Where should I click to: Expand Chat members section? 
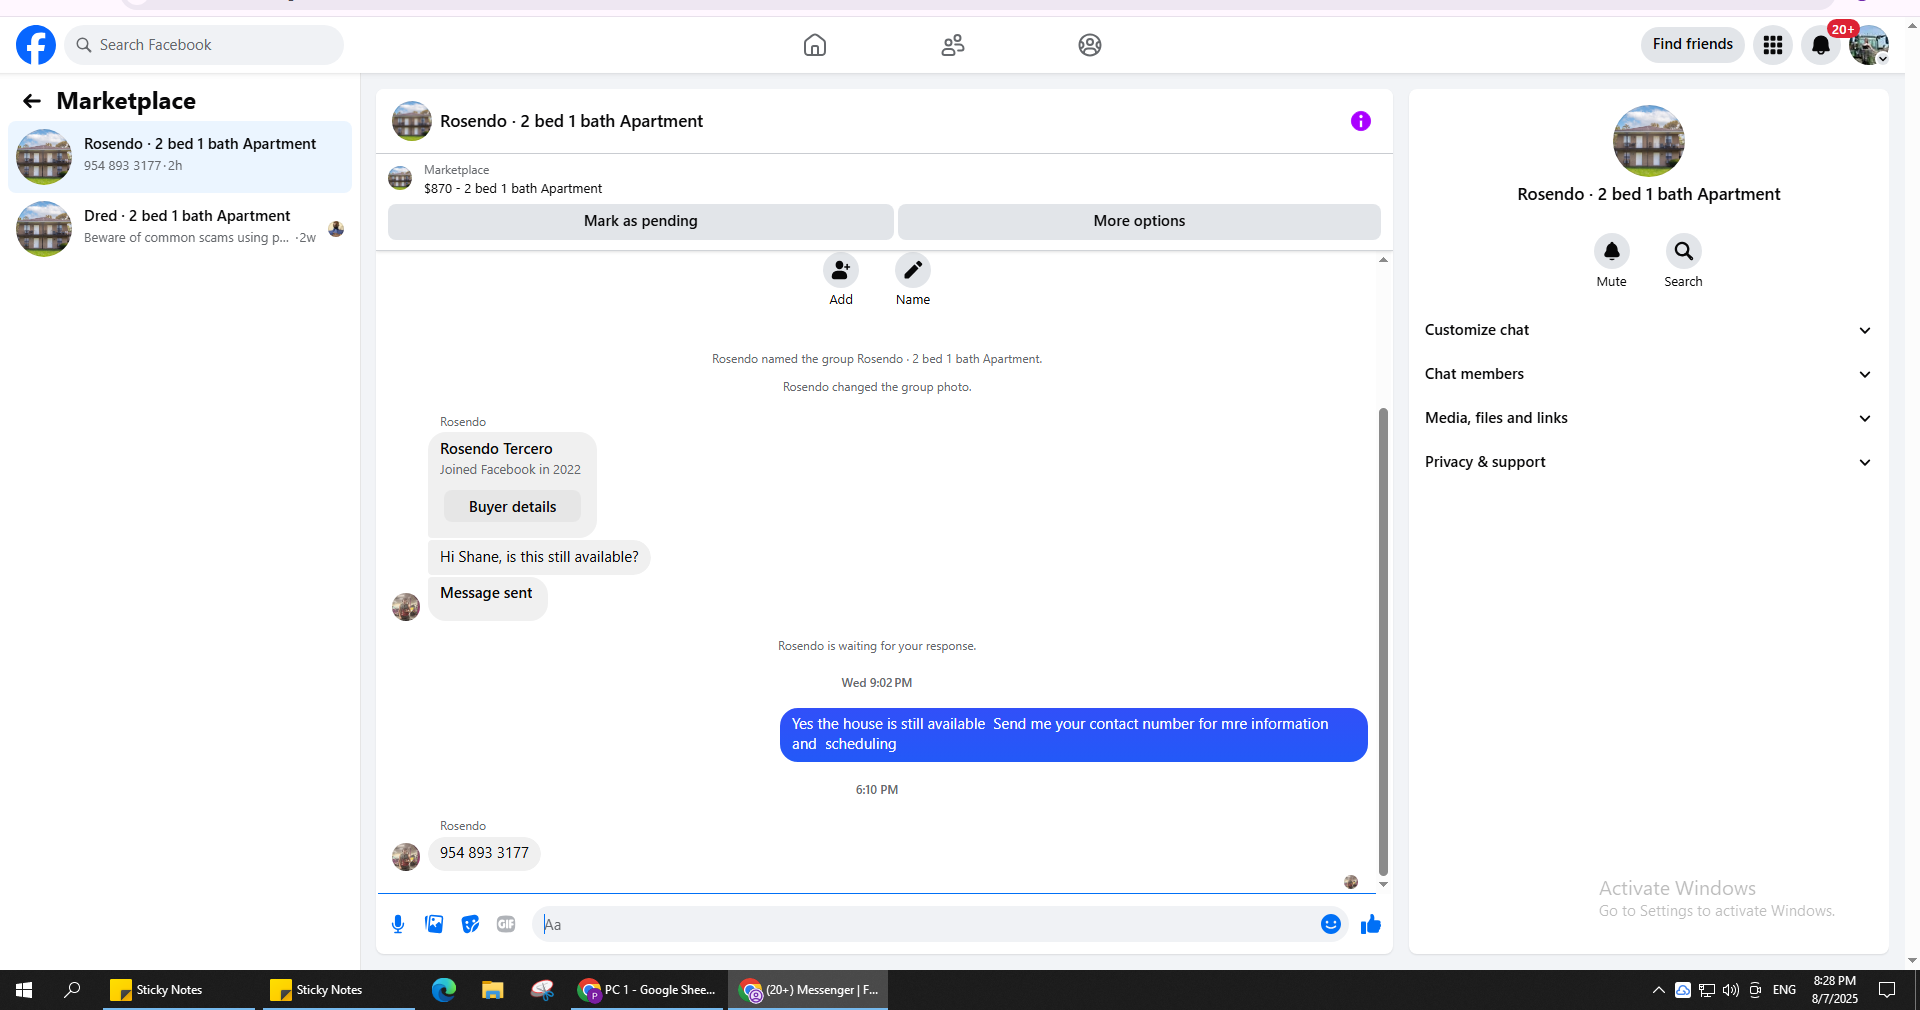[1649, 374]
